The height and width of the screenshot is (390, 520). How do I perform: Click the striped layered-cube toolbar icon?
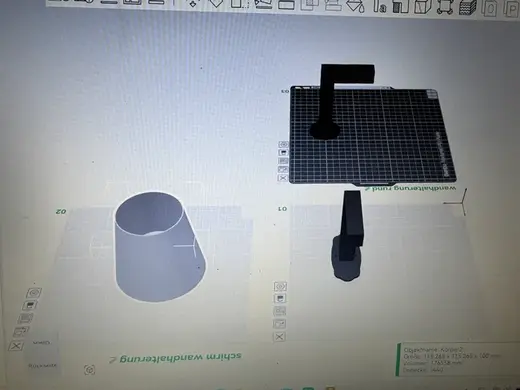coord(467,7)
